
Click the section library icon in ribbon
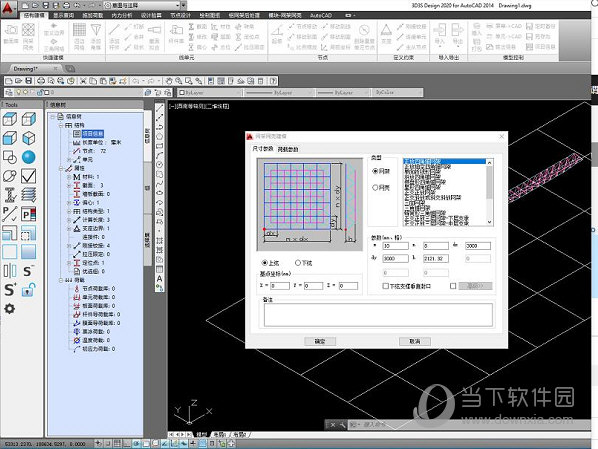tap(11, 30)
